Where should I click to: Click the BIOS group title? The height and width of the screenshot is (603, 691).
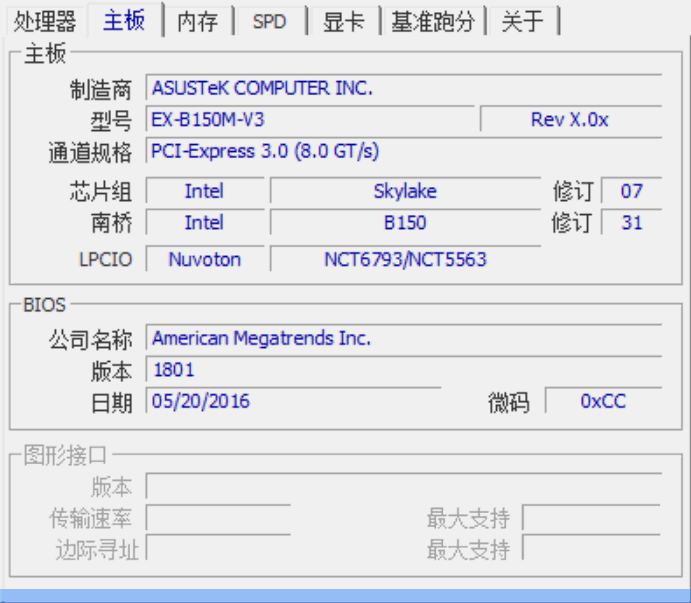point(45,305)
